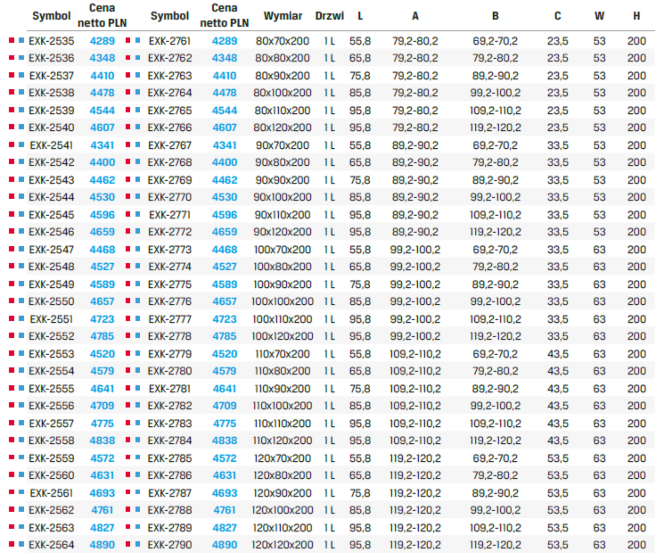Click B value 119,2-120,2 in the 80x120x200 row
Viewport: 656px width, 560px height.
click(495, 128)
